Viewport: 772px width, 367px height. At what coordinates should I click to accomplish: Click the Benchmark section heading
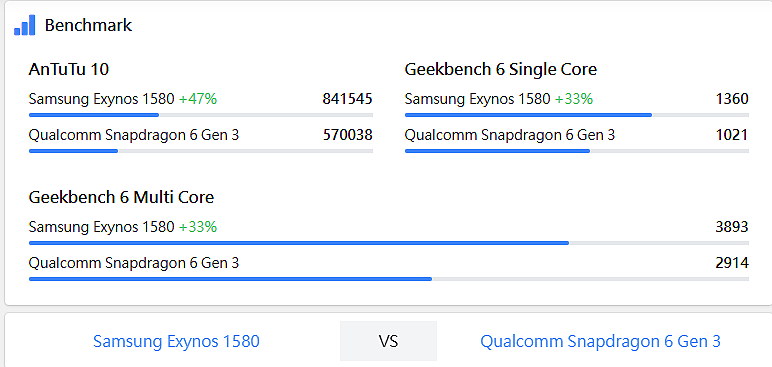[x=88, y=25]
